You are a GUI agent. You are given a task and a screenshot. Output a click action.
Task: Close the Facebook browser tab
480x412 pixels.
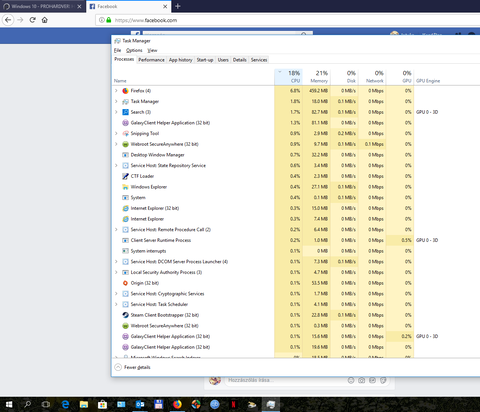(165, 6)
